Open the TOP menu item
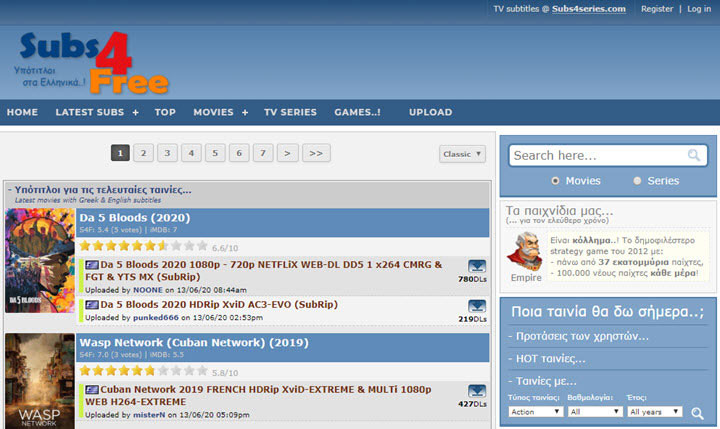 [x=165, y=112]
